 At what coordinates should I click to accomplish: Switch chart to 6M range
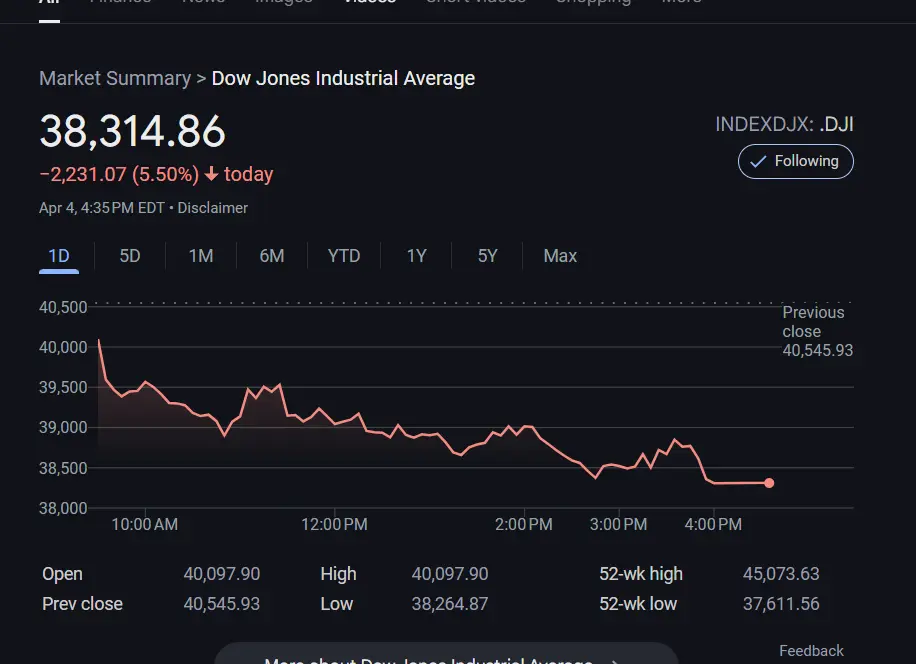point(272,256)
